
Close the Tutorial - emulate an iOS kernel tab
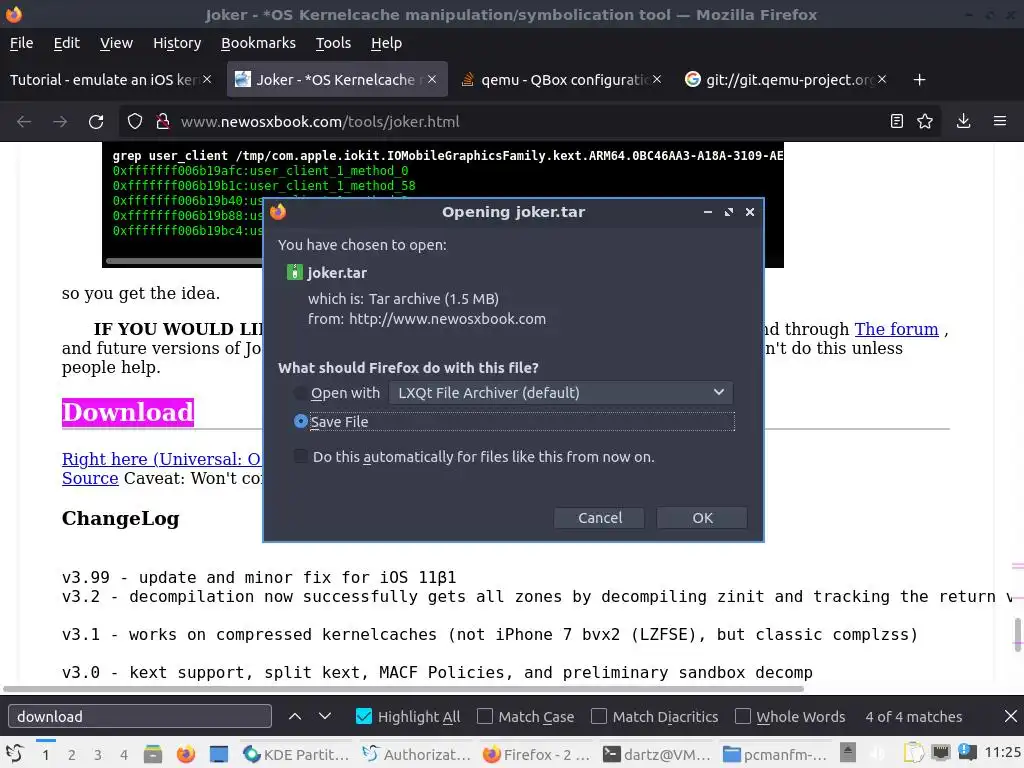207,79
